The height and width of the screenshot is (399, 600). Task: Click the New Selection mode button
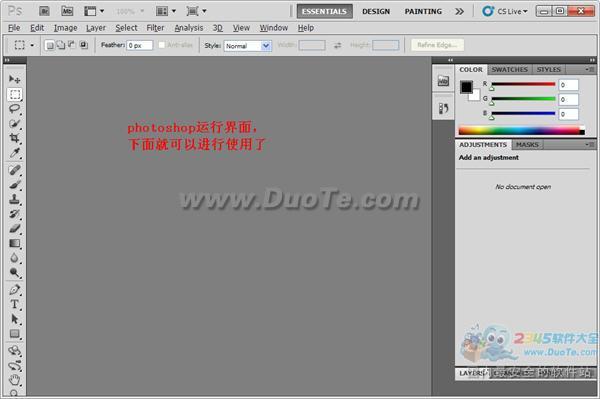[49, 46]
